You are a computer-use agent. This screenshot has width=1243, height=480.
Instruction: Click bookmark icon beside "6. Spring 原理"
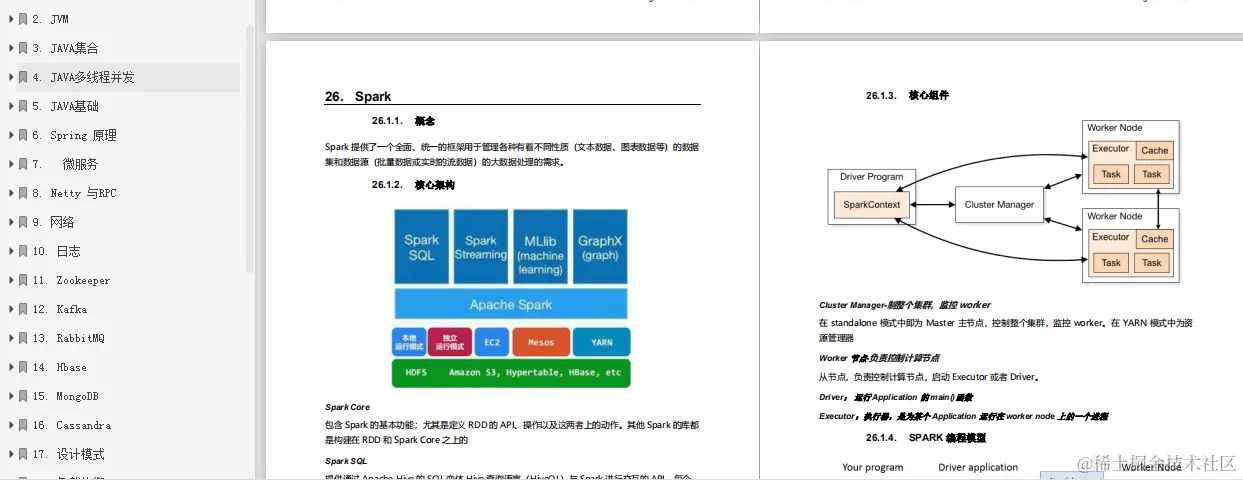point(23,135)
